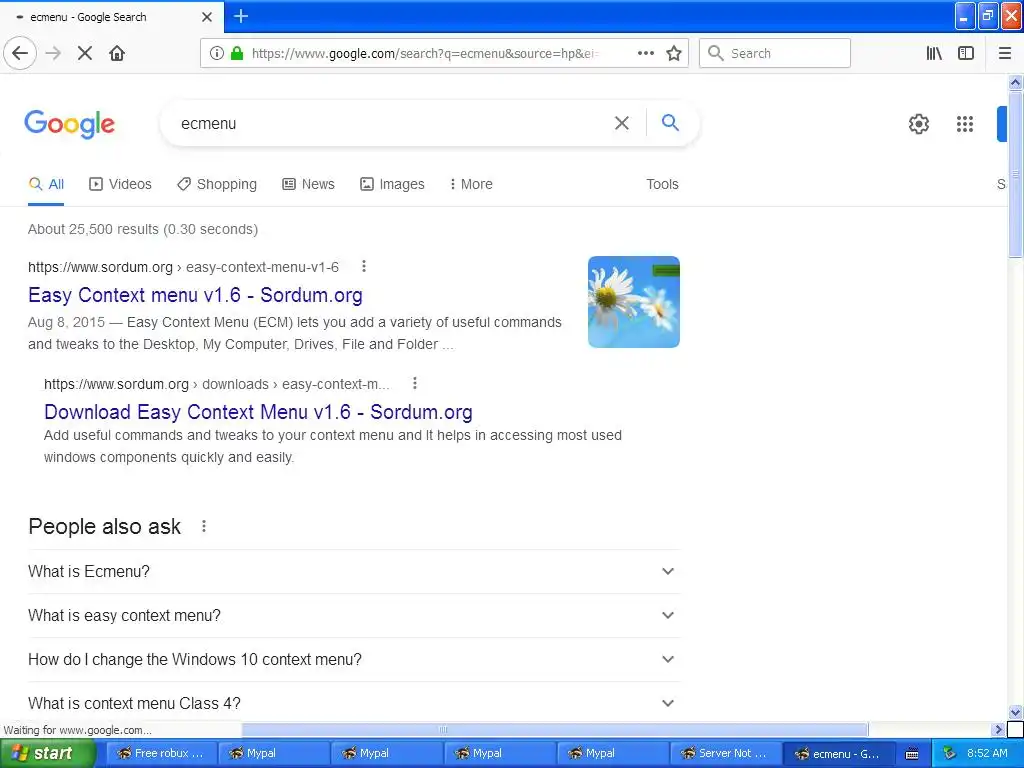Click the sordum.org easy-context-menu-v1-6 URL breadcrumb
1024x768 pixels.
(x=184, y=267)
